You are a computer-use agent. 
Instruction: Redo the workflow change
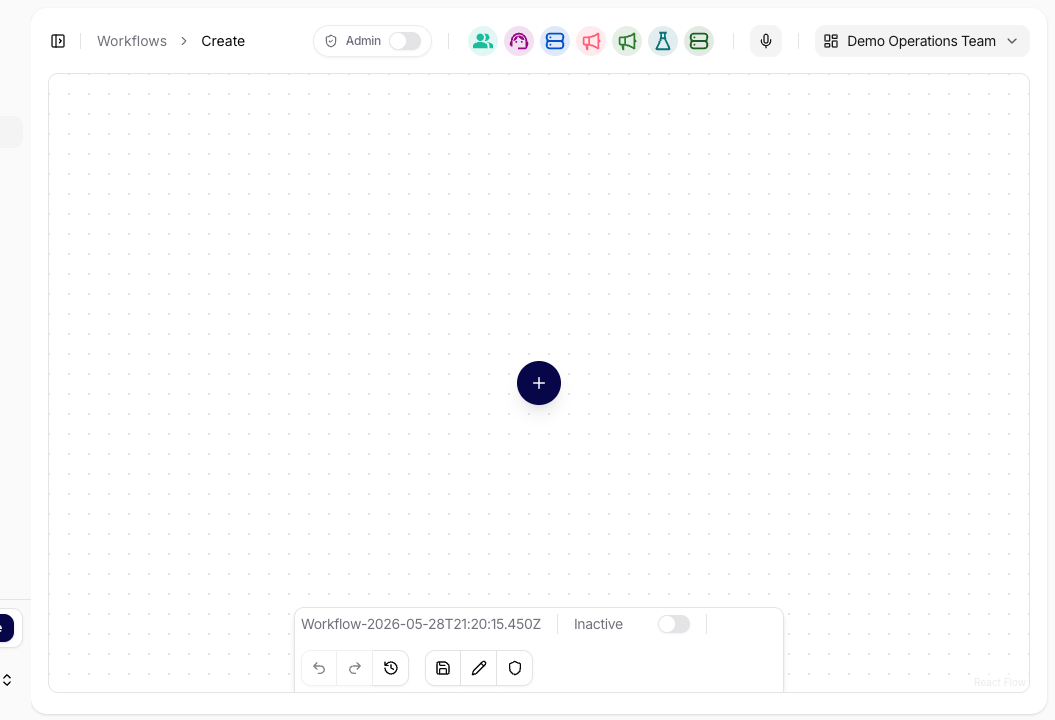pyautogui.click(x=355, y=668)
